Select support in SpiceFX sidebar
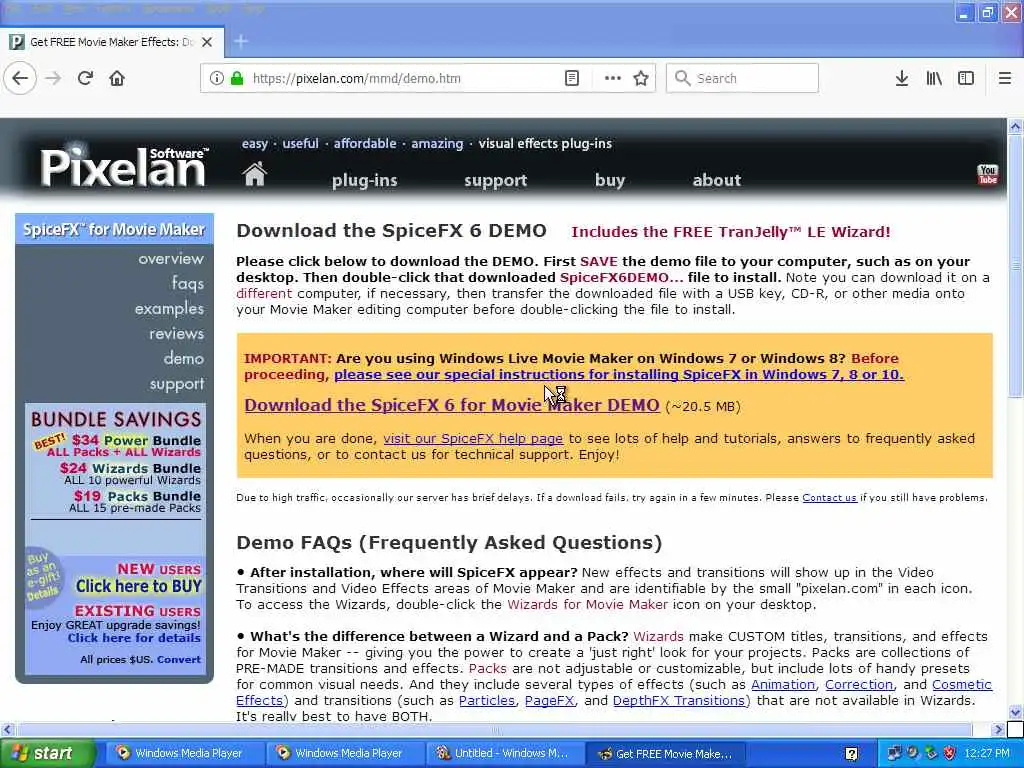This screenshot has height=768, width=1024. 176,384
